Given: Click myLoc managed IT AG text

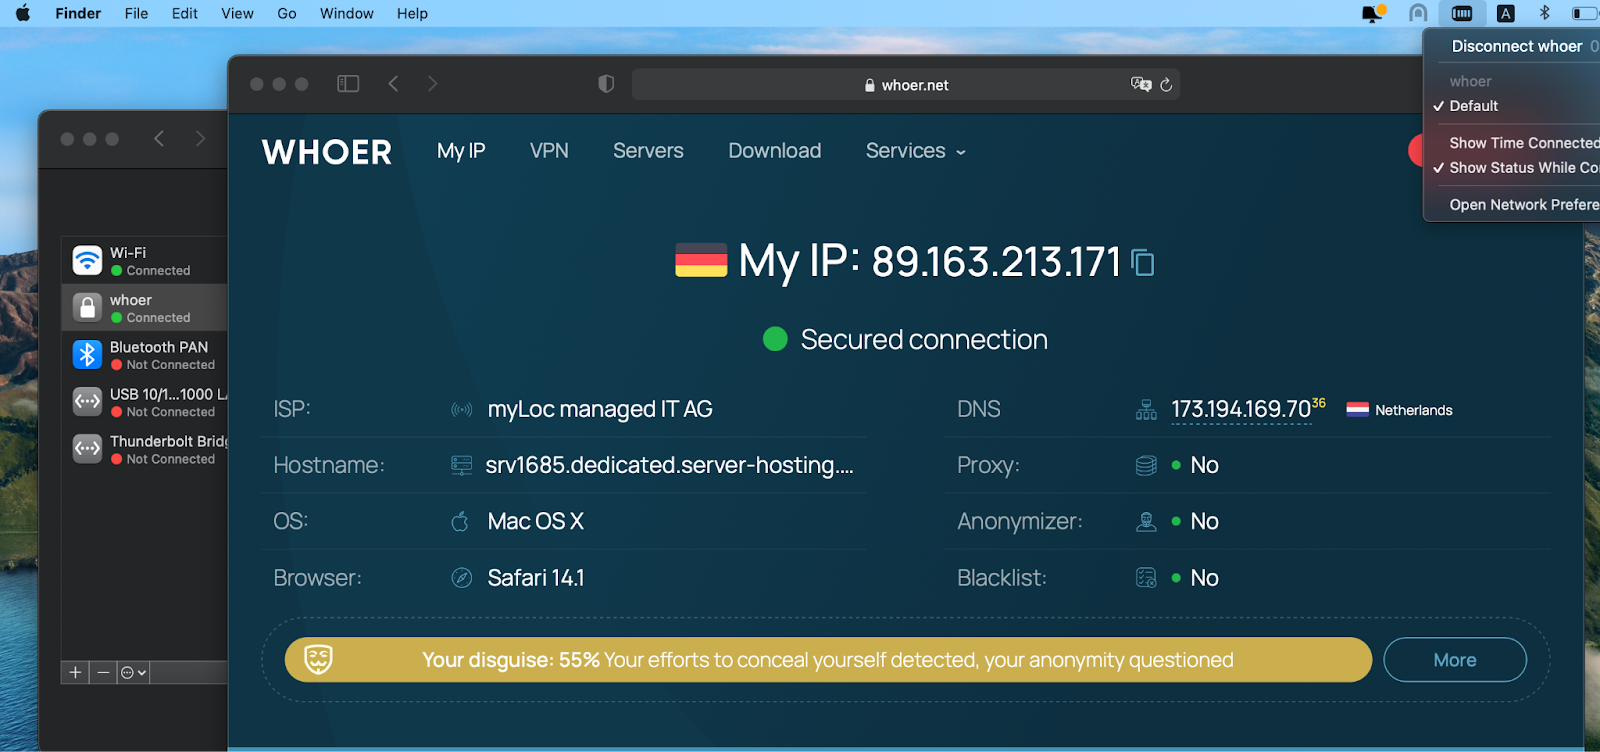Looking at the screenshot, I should [x=600, y=409].
